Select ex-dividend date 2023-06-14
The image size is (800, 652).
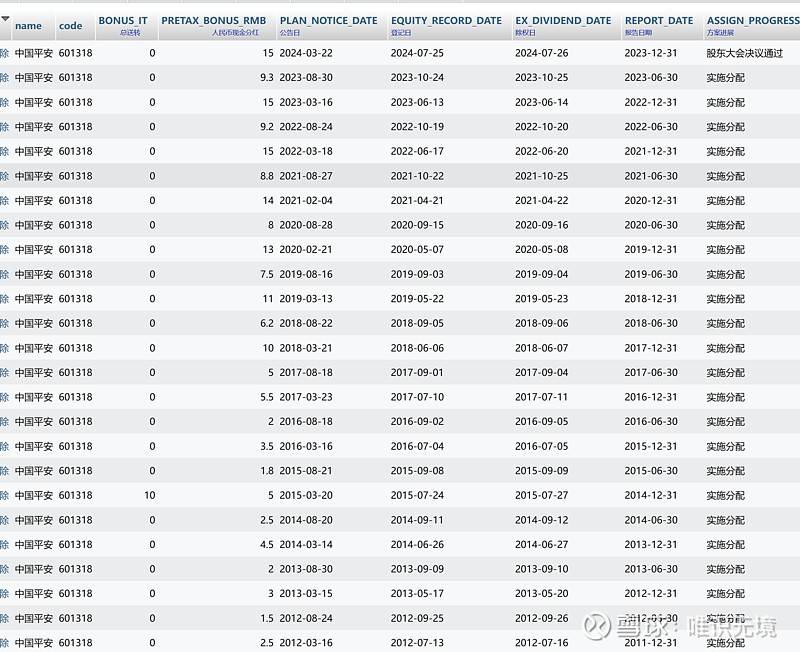[x=542, y=102]
